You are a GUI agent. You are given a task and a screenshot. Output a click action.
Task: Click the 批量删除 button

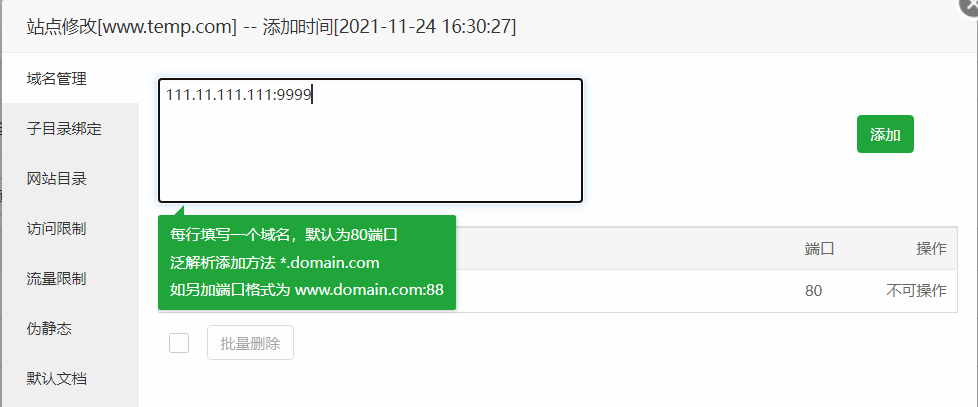[250, 343]
